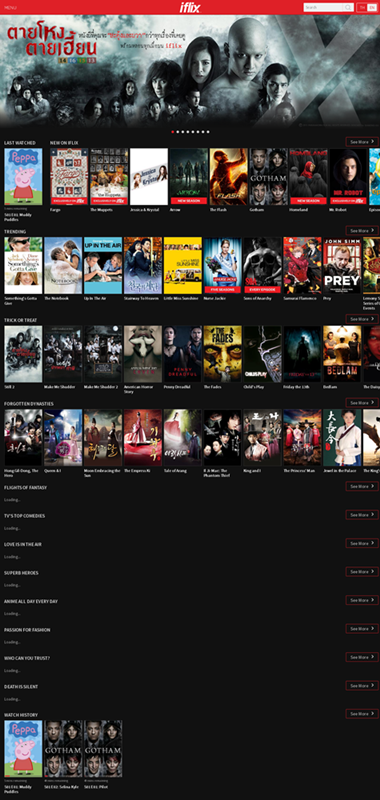Viewport: 380px width, 800px height.
Task: Click The Notebook title link
Action: click(x=56, y=298)
